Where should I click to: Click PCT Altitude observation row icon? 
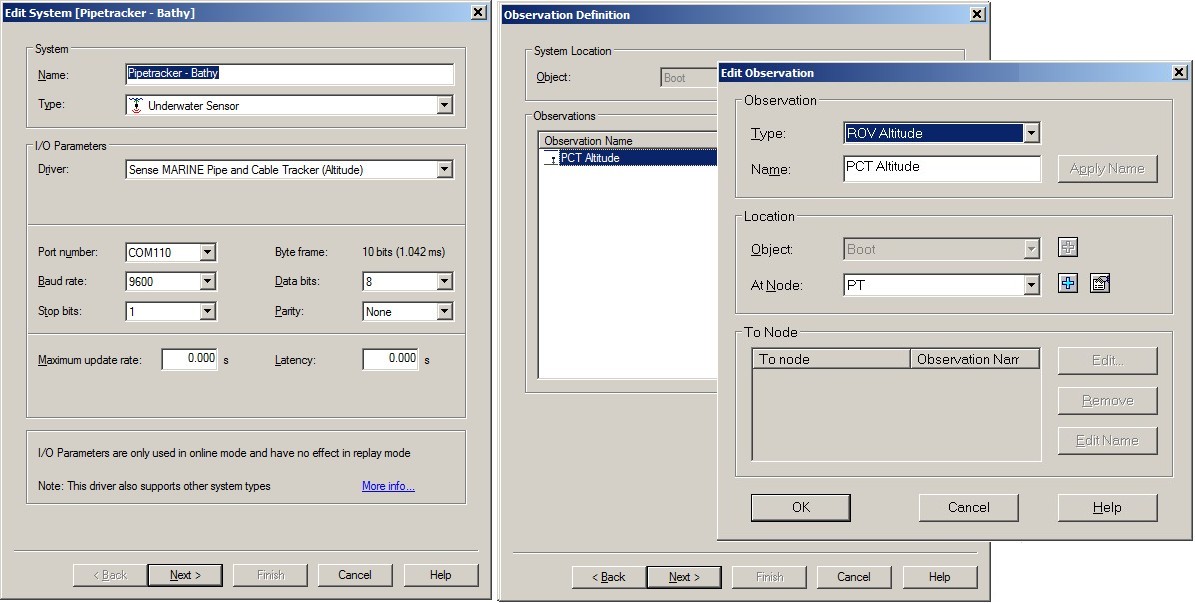(x=552, y=159)
